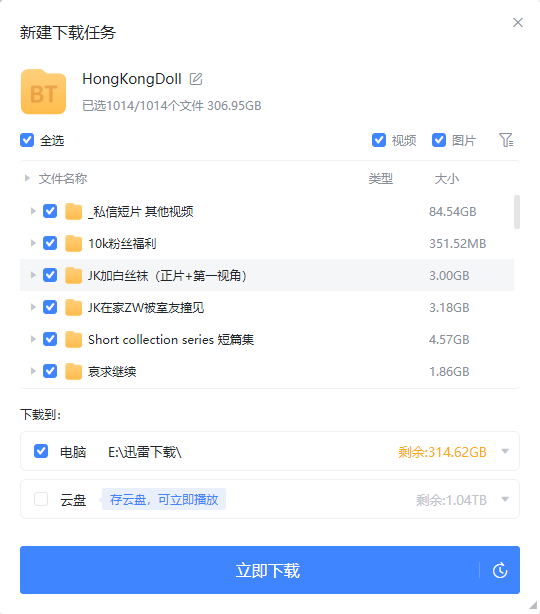Click the E:\迅雷下载\ path field

coord(145,452)
